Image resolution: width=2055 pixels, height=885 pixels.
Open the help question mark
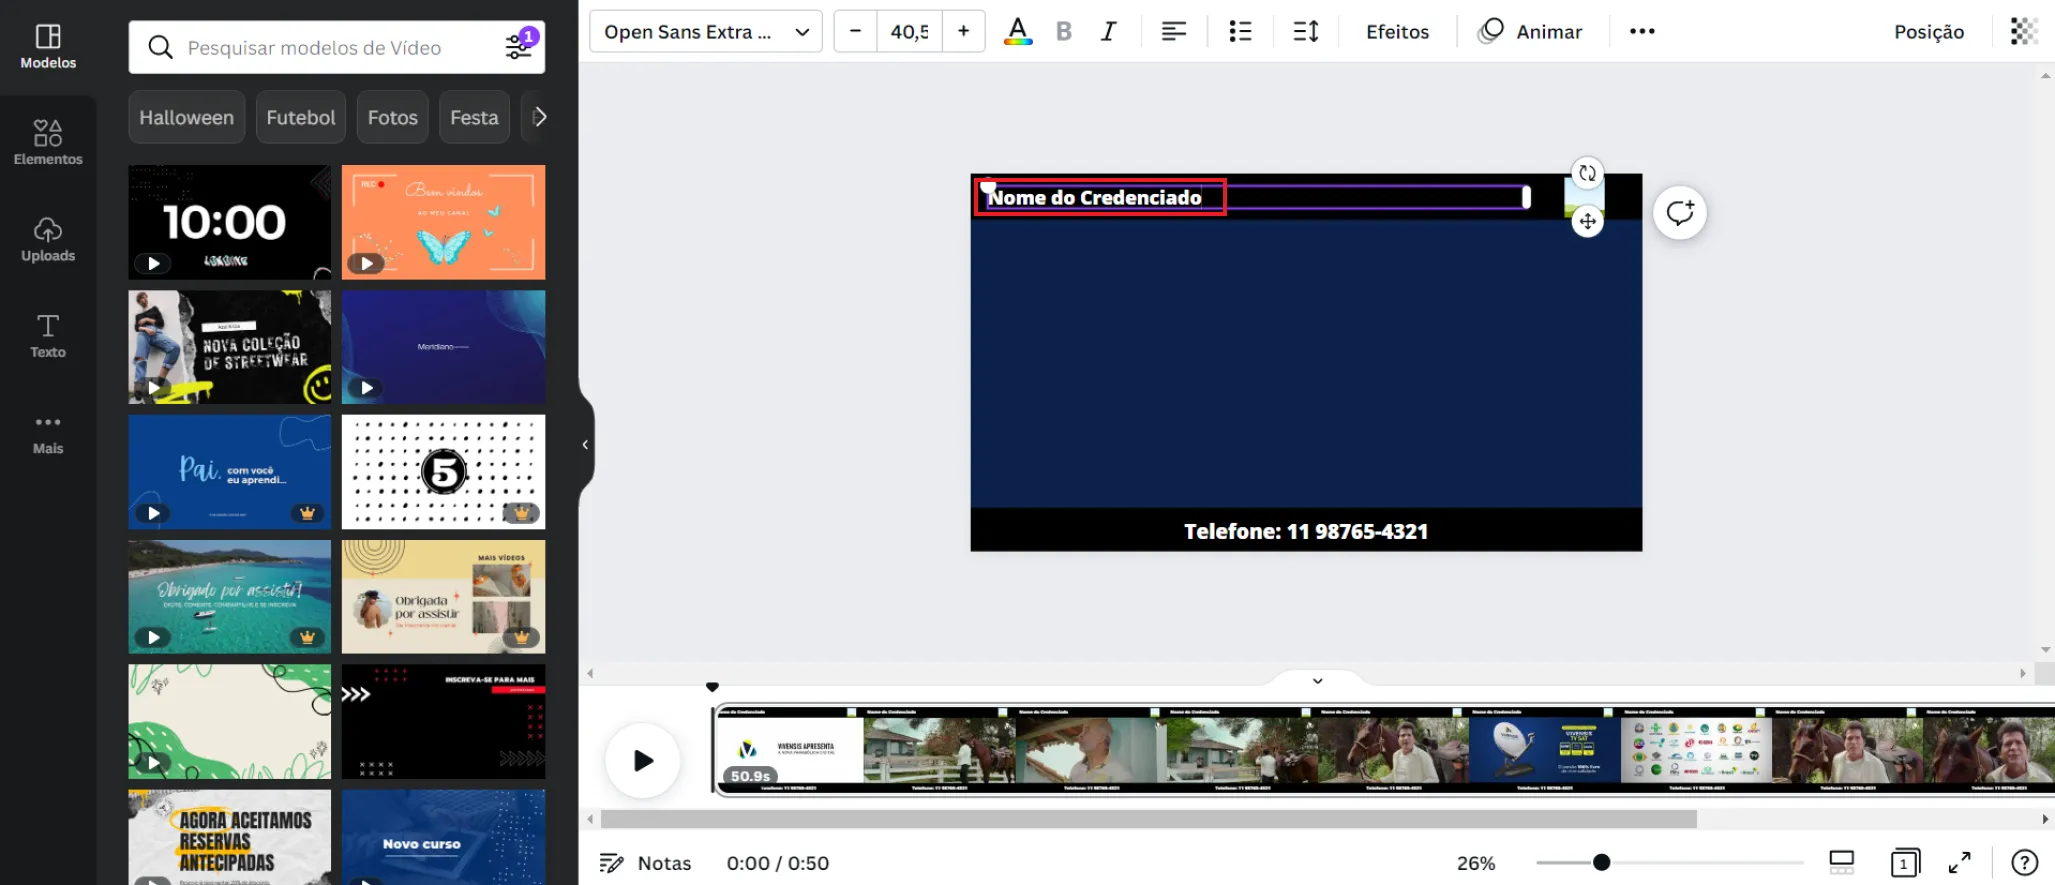pyautogui.click(x=2024, y=862)
